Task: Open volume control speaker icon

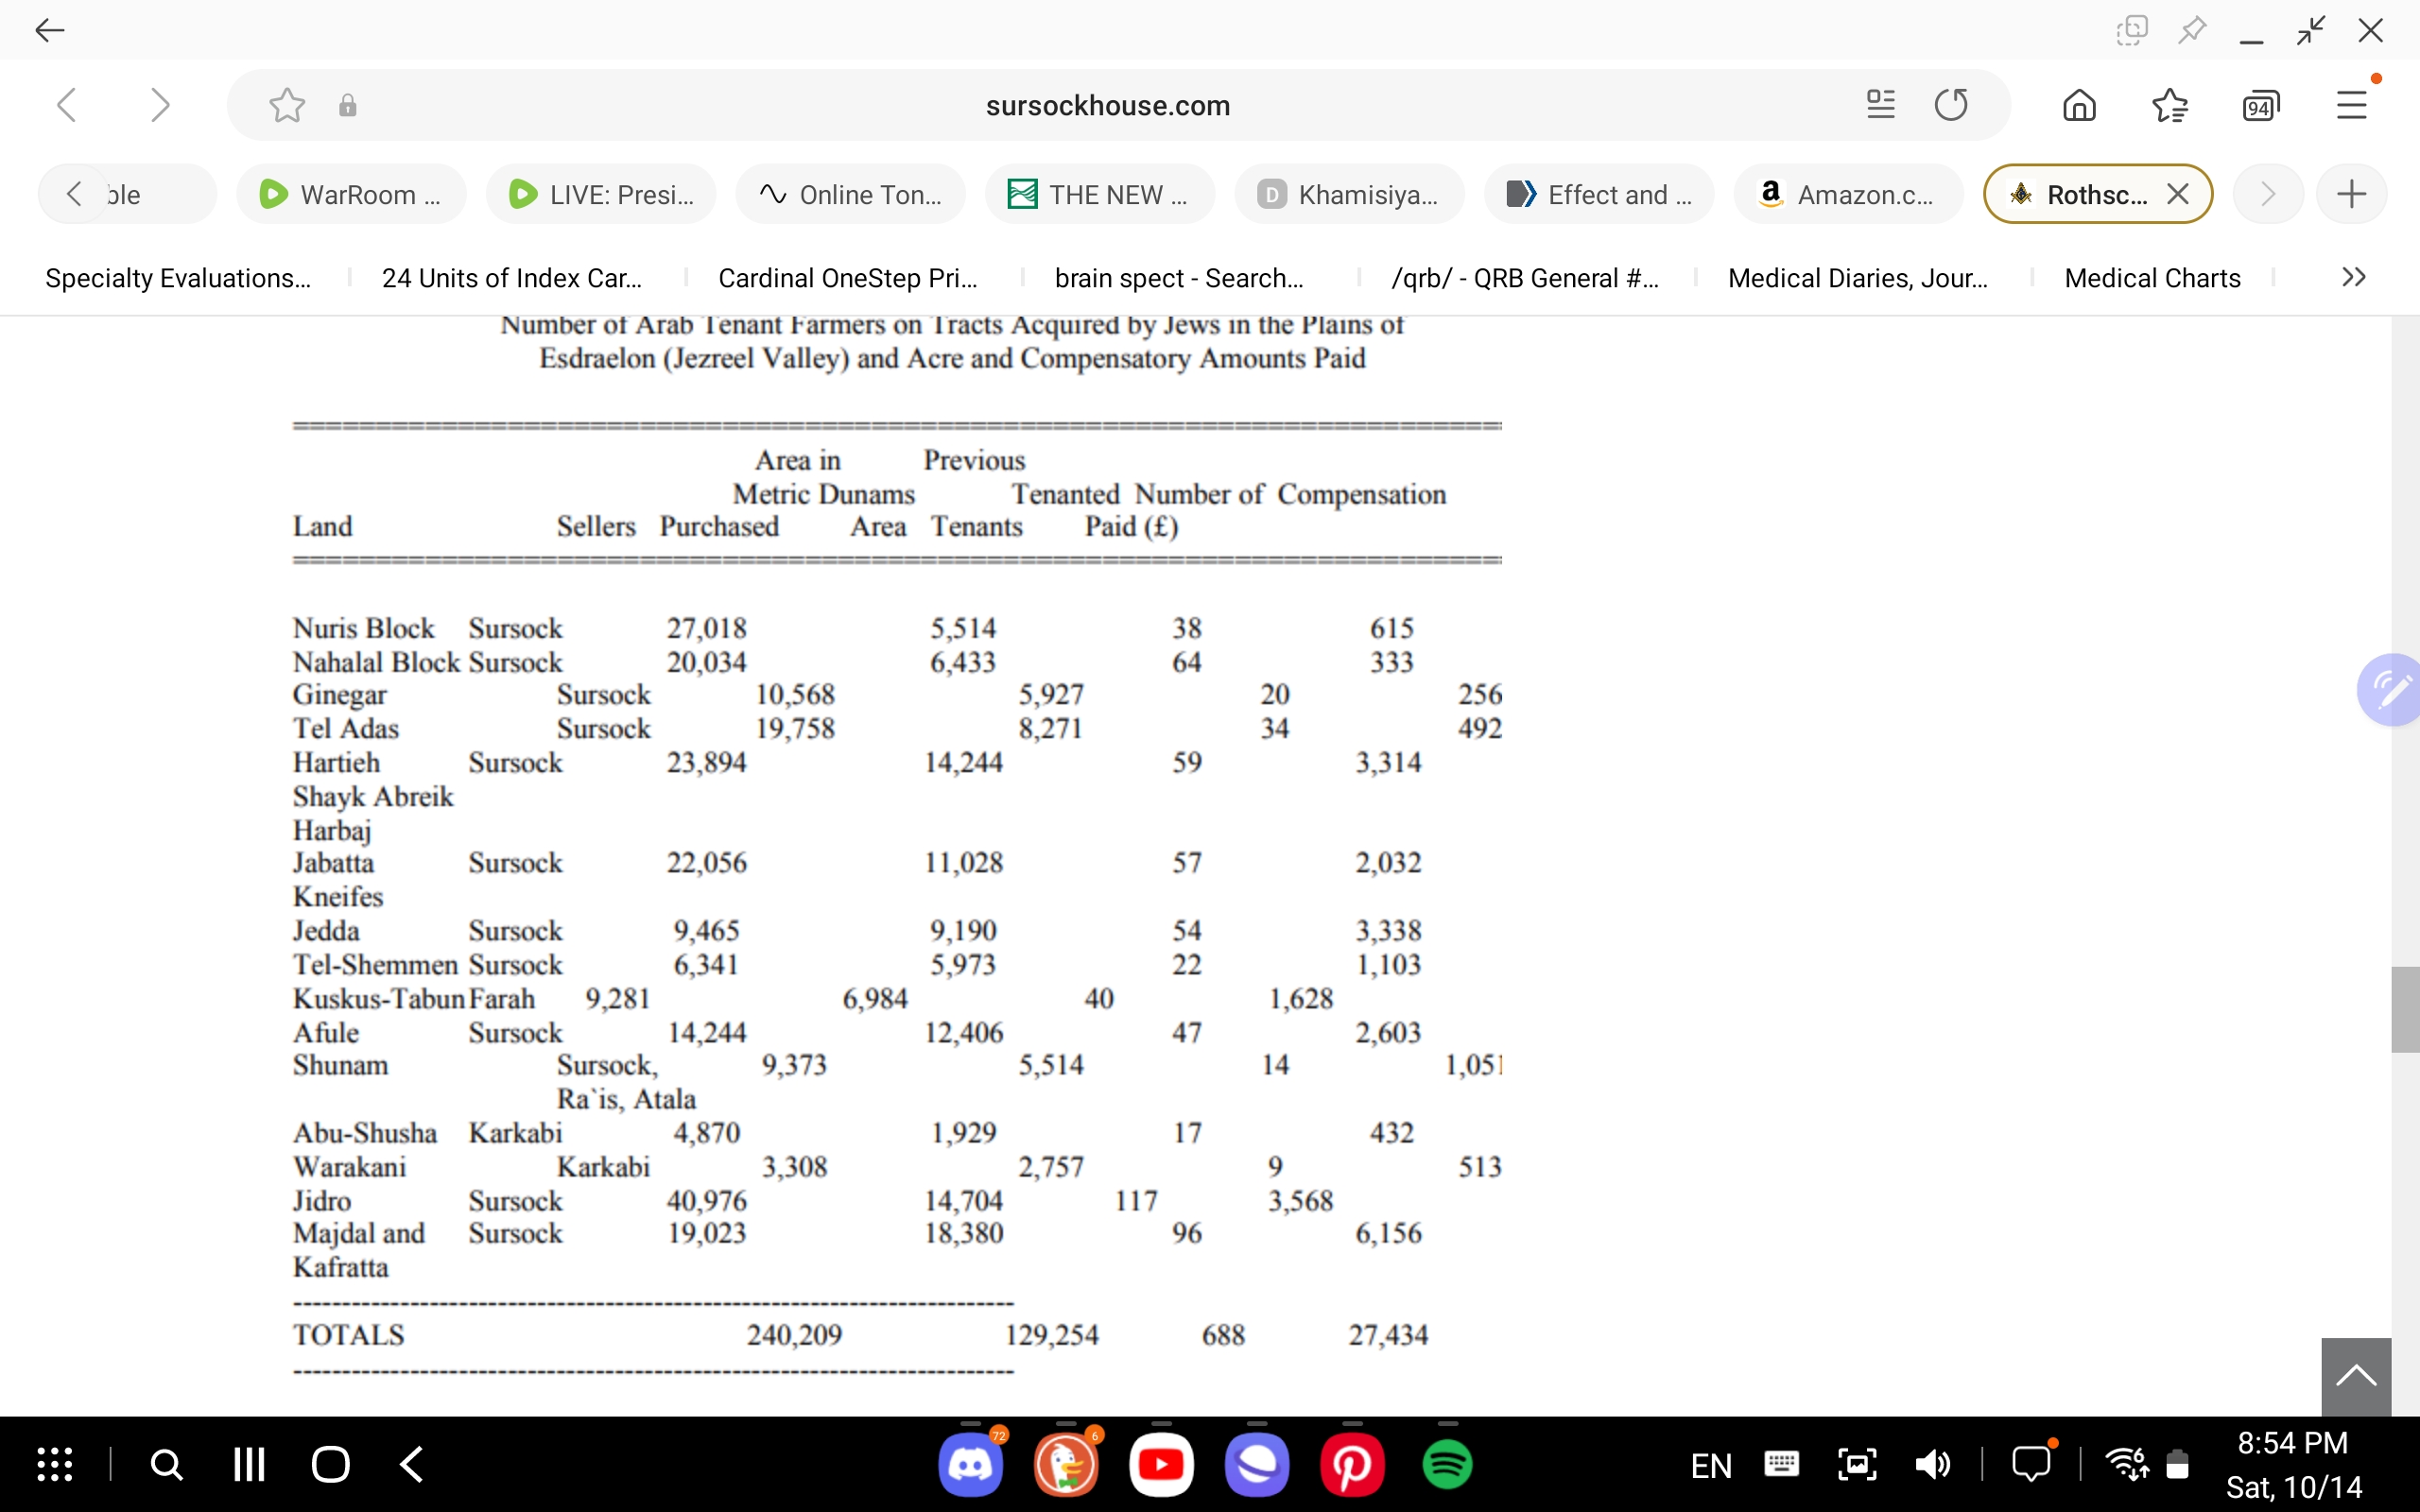Action: click(x=1932, y=1465)
